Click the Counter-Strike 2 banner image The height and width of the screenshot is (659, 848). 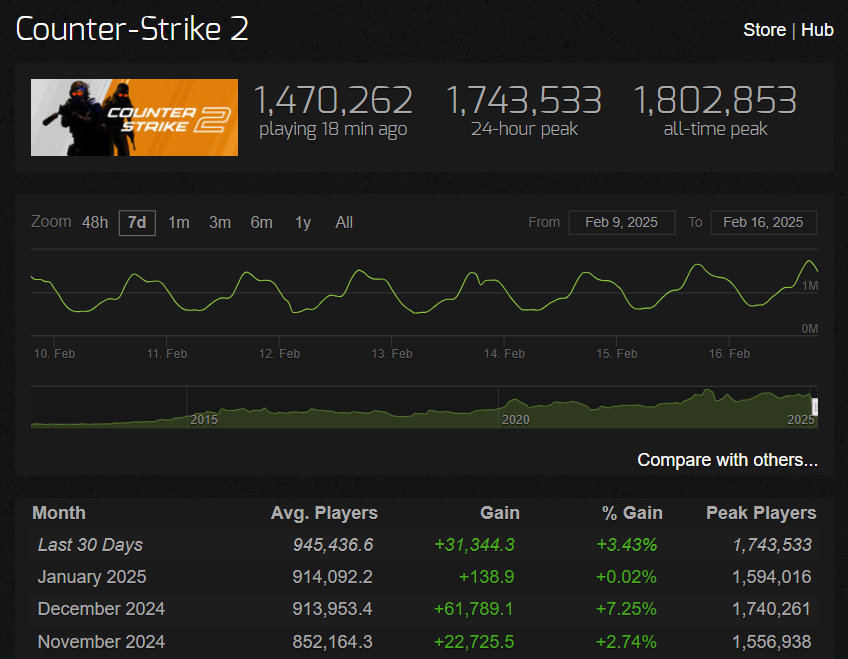[134, 117]
